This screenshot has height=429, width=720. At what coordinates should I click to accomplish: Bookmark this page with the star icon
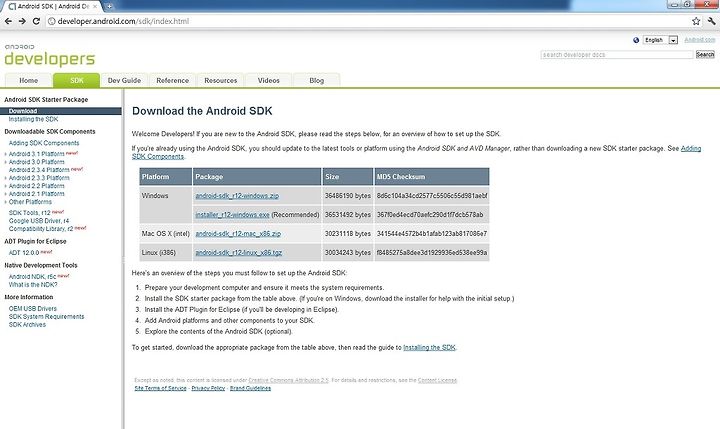tap(696, 21)
